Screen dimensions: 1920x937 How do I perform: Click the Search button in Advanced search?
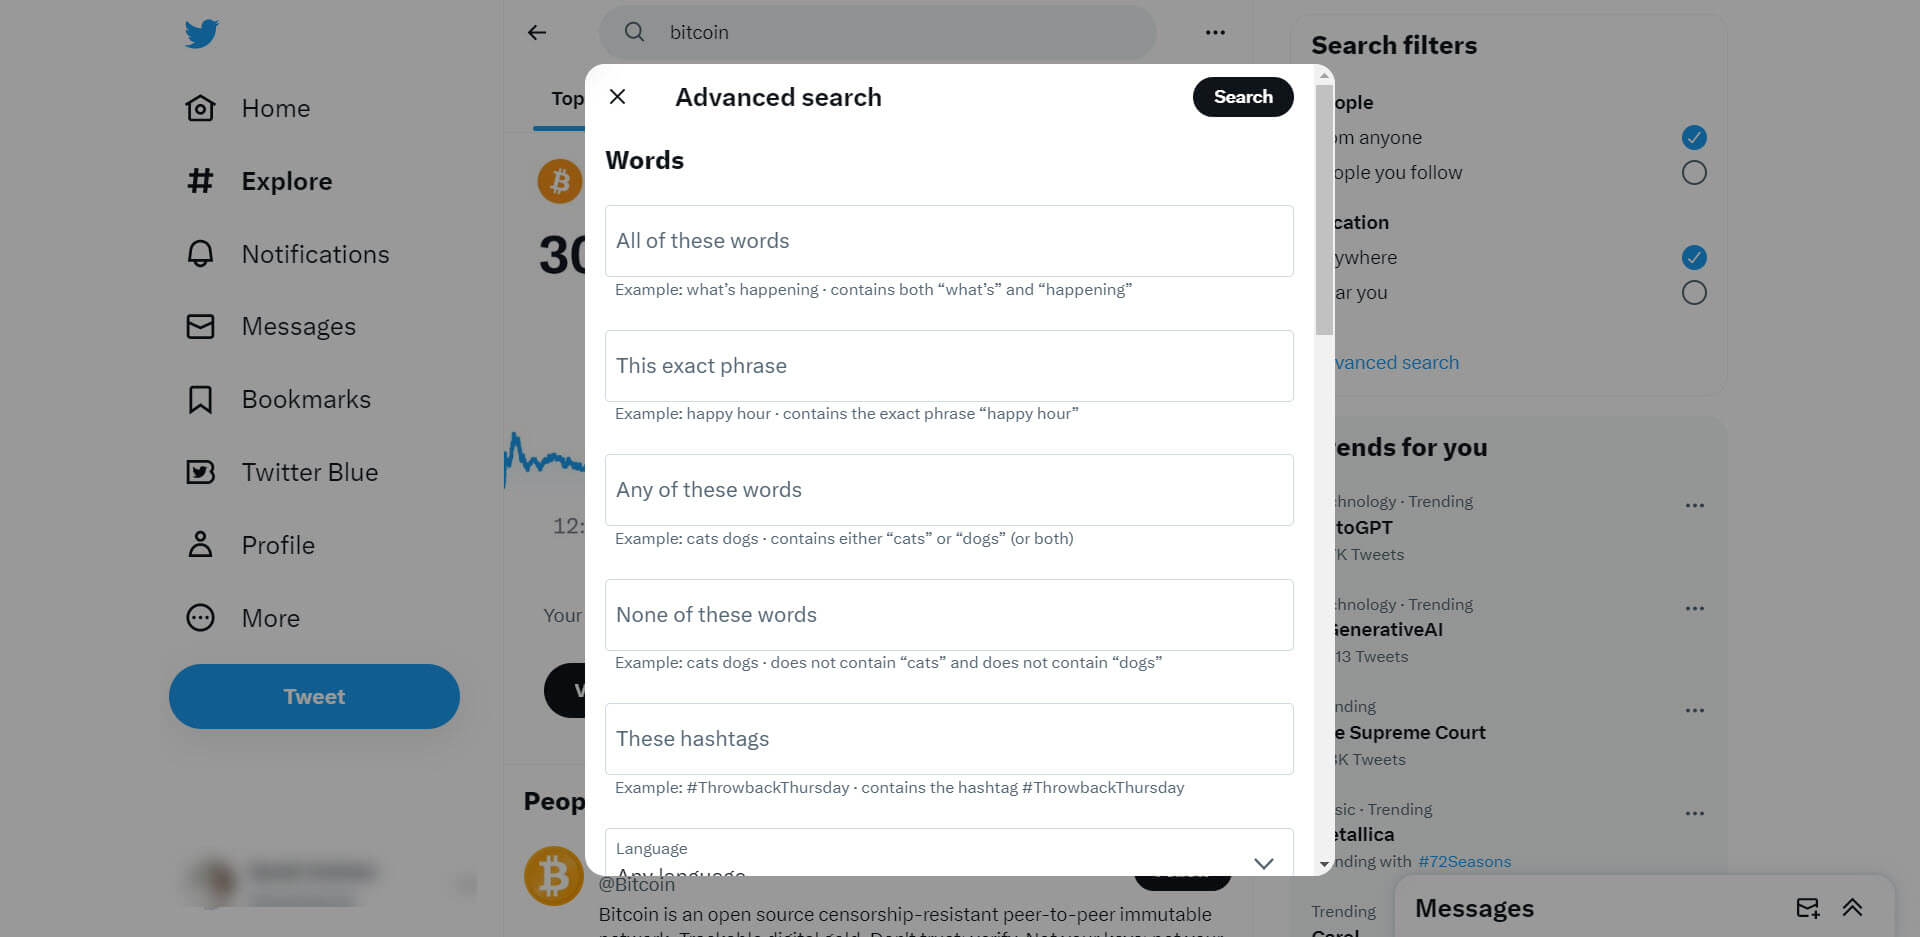coord(1242,97)
